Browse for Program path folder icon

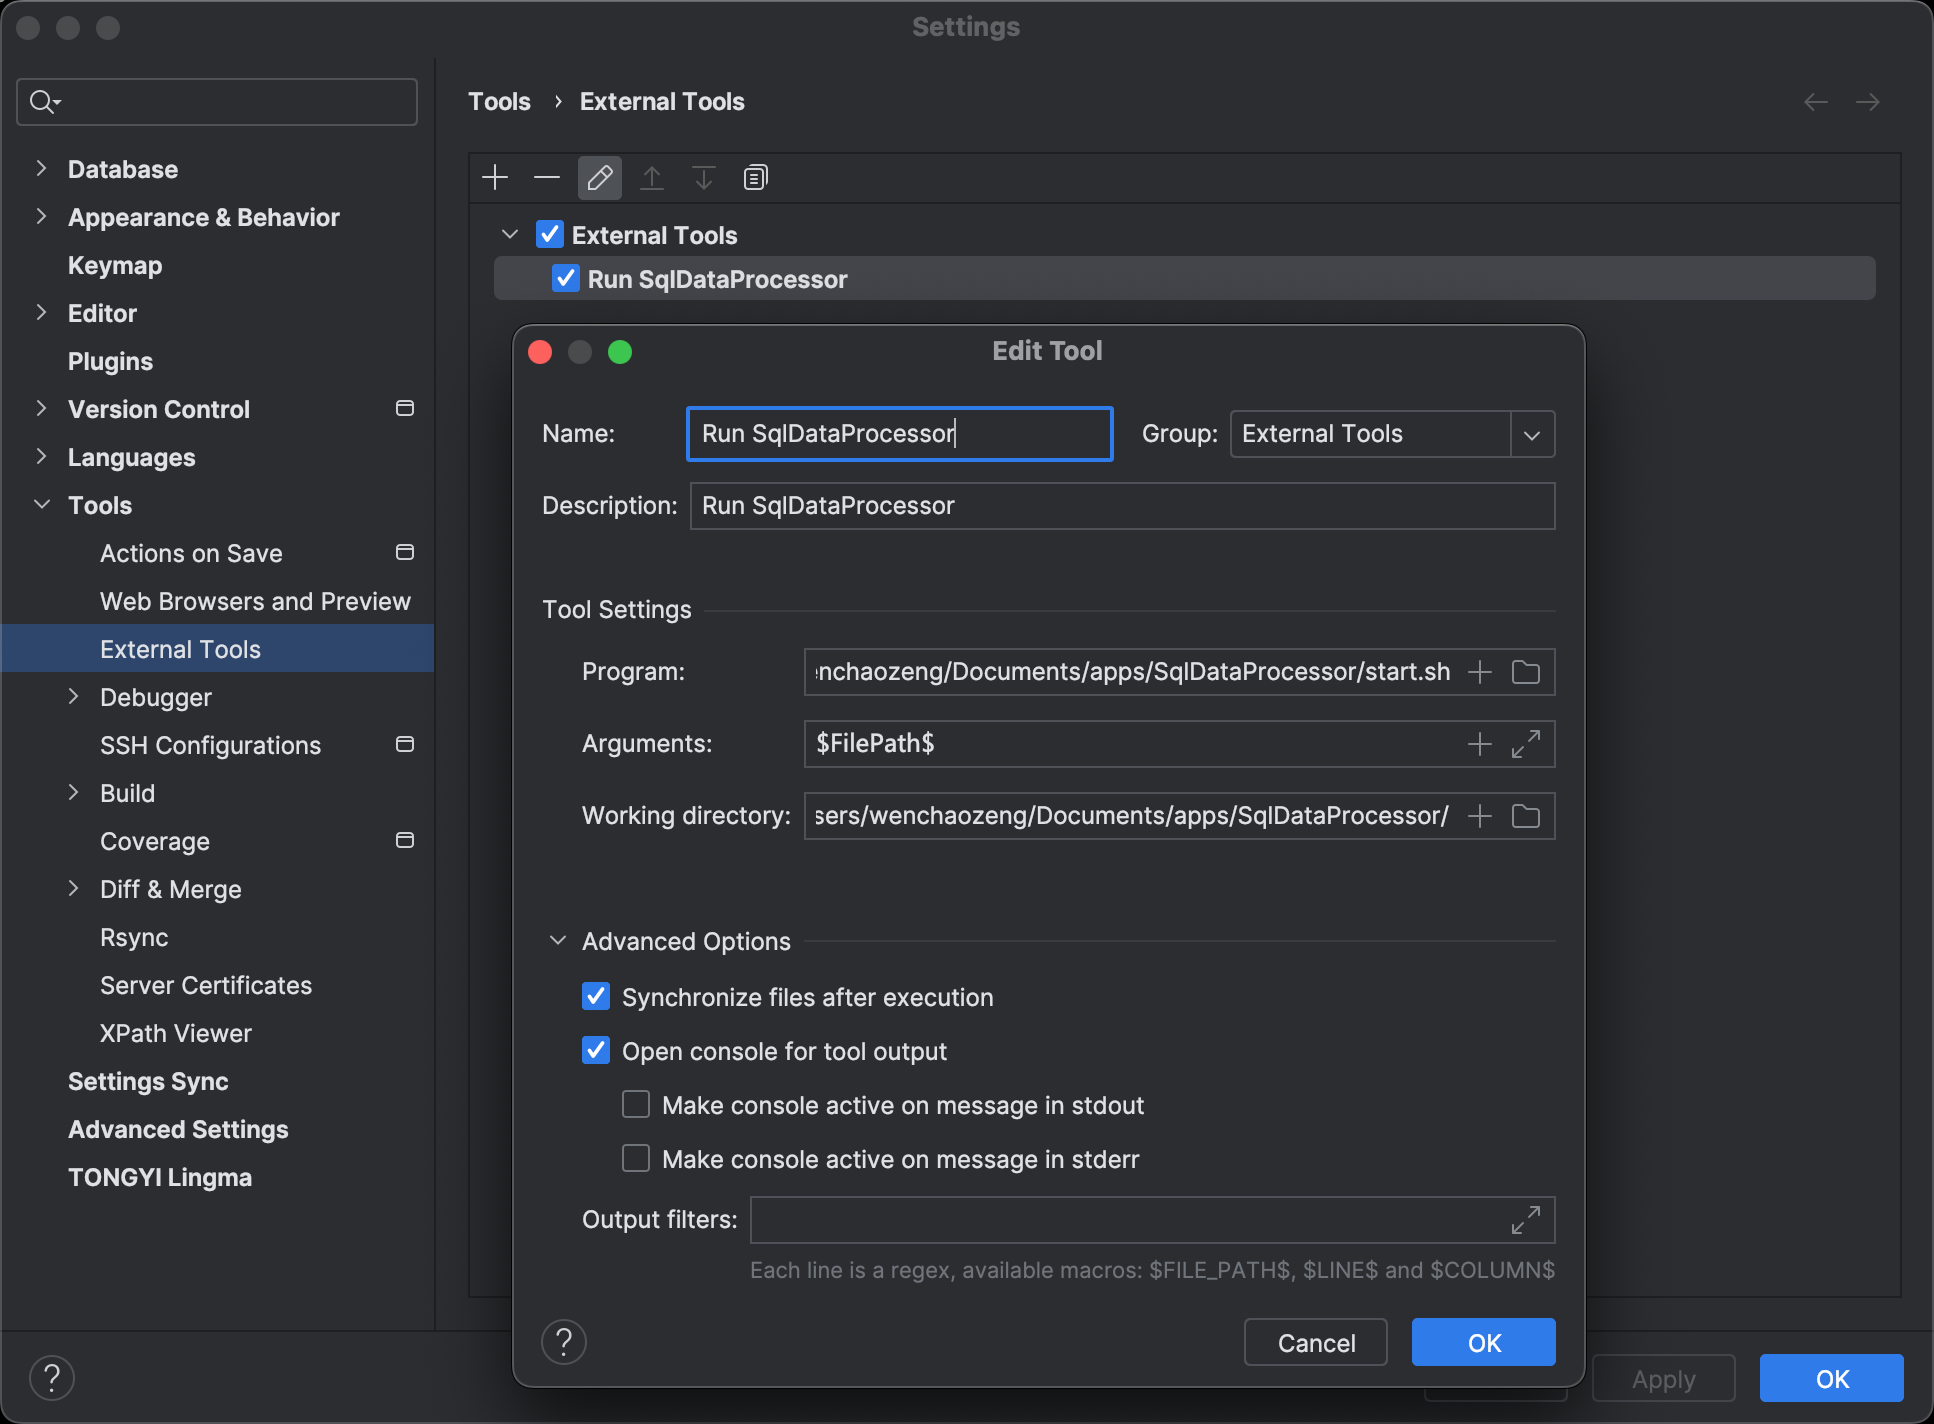pyautogui.click(x=1525, y=672)
